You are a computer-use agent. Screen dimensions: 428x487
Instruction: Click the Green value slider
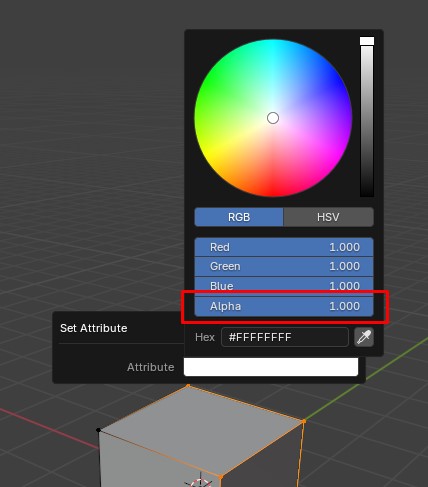click(x=284, y=266)
